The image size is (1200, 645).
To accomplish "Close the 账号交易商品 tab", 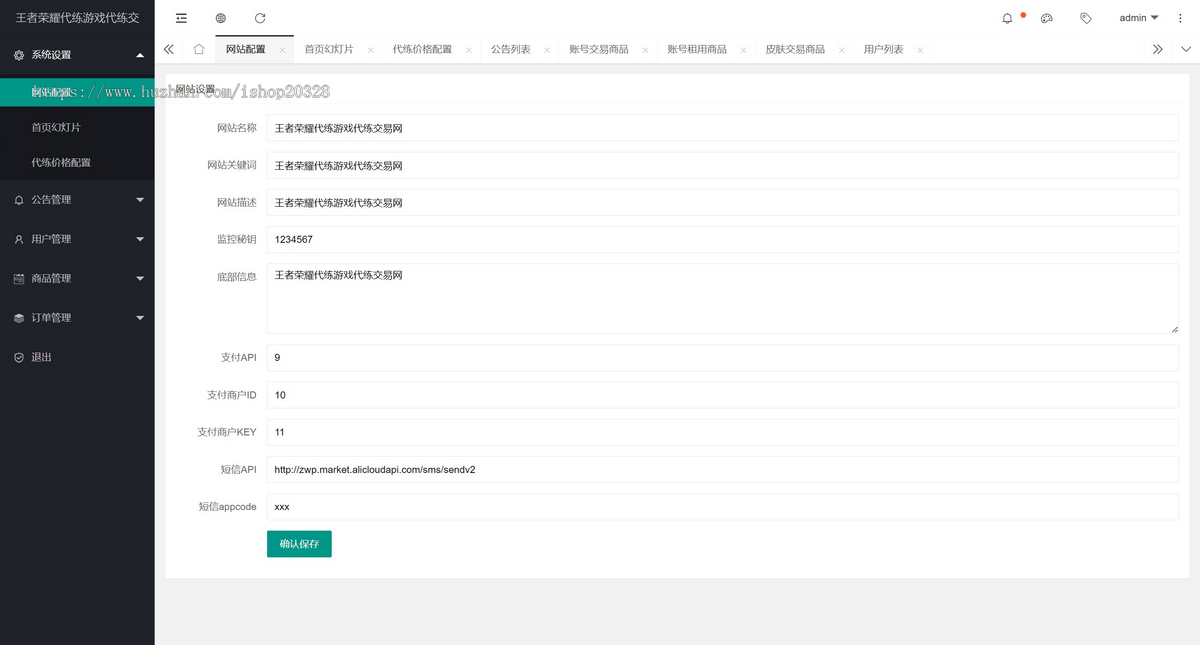I will (645, 50).
